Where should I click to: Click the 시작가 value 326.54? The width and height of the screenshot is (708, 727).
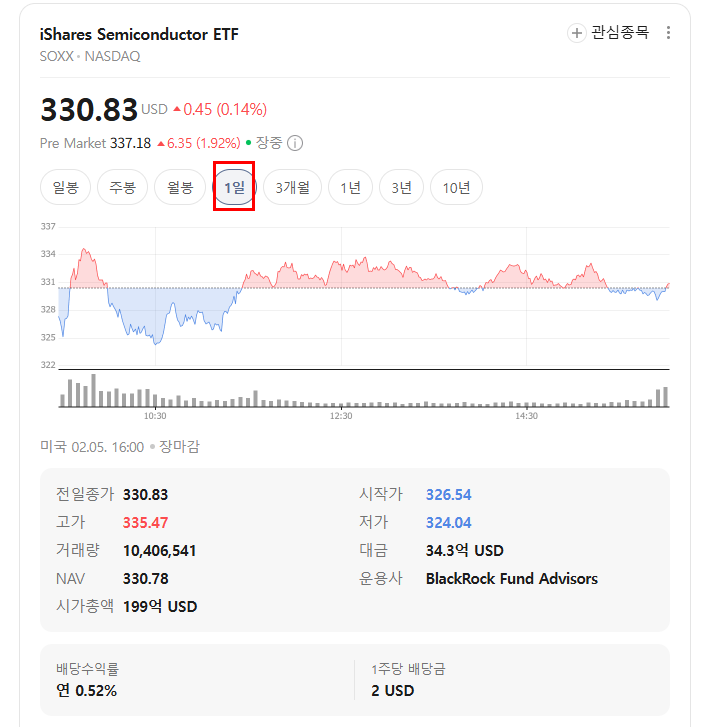coord(448,495)
